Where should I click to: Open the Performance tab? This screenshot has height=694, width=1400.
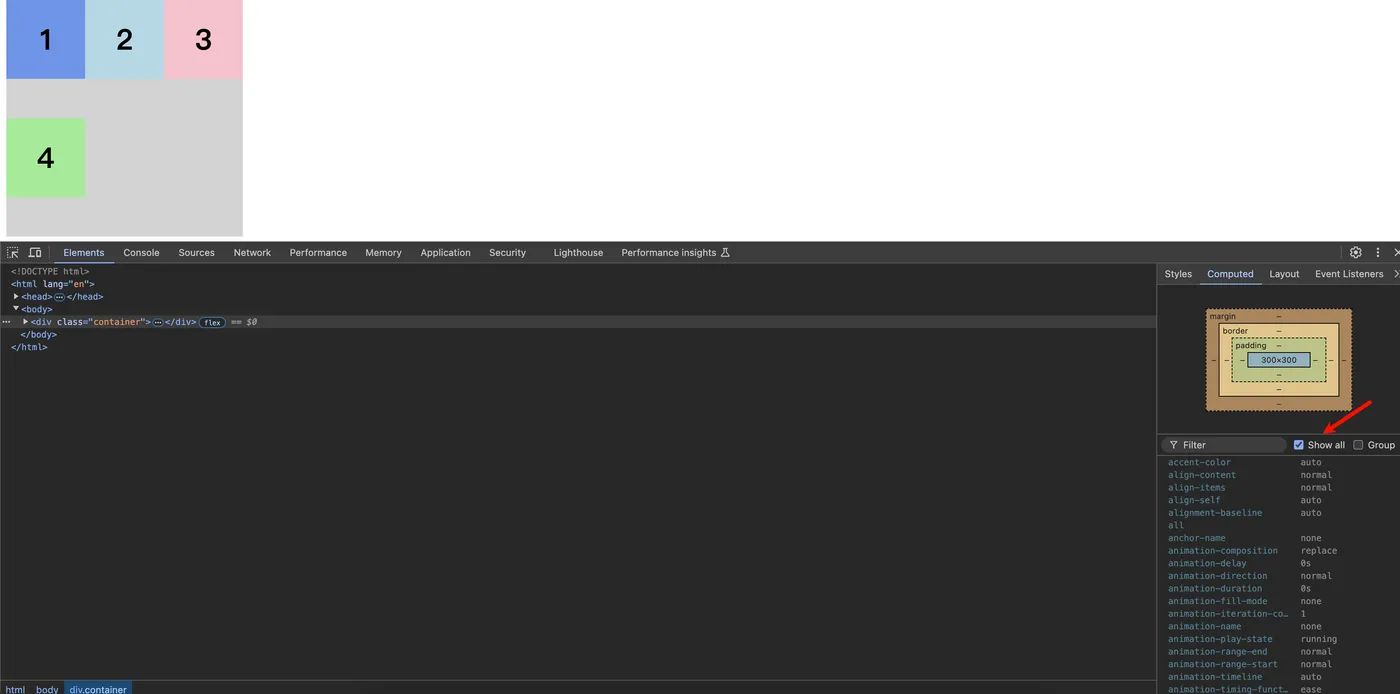[318, 253]
